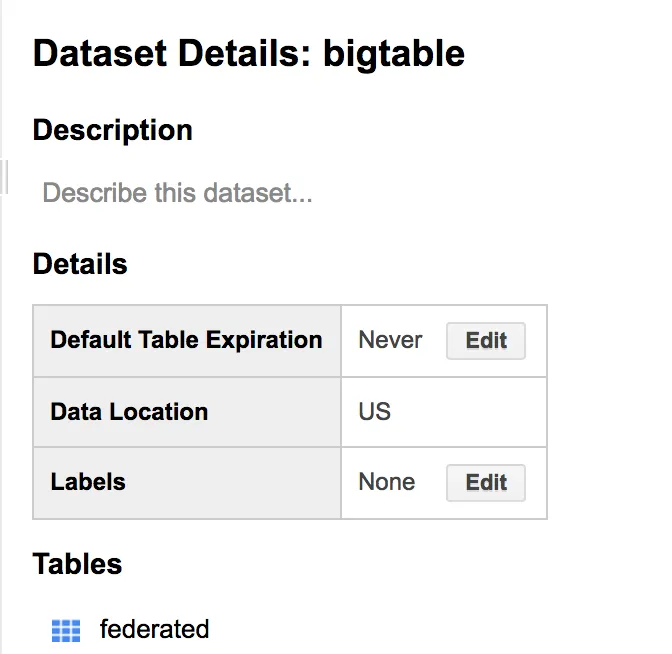Click the 'US' data location value
The image size is (672, 654).
coord(374,411)
